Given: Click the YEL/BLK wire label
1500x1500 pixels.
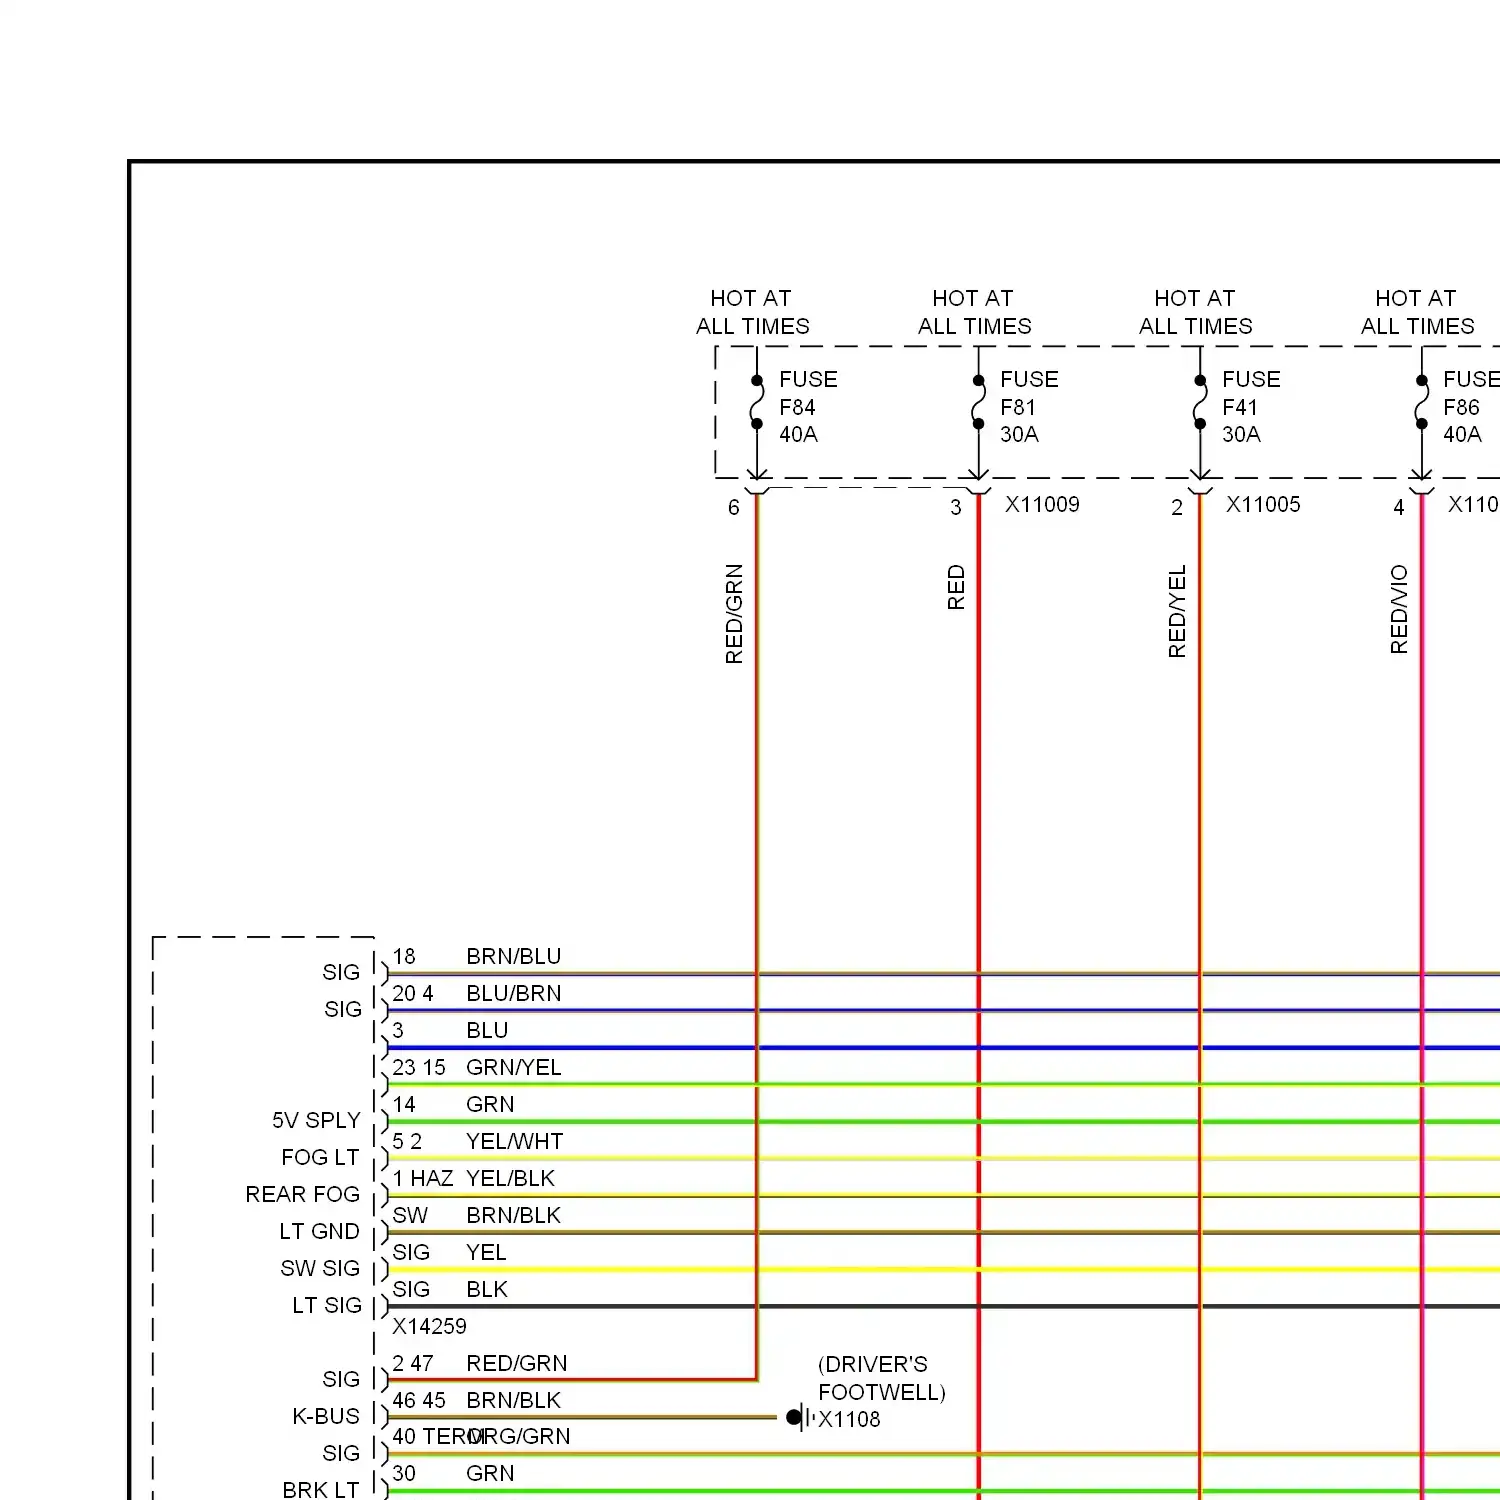Looking at the screenshot, I should 511,1178.
